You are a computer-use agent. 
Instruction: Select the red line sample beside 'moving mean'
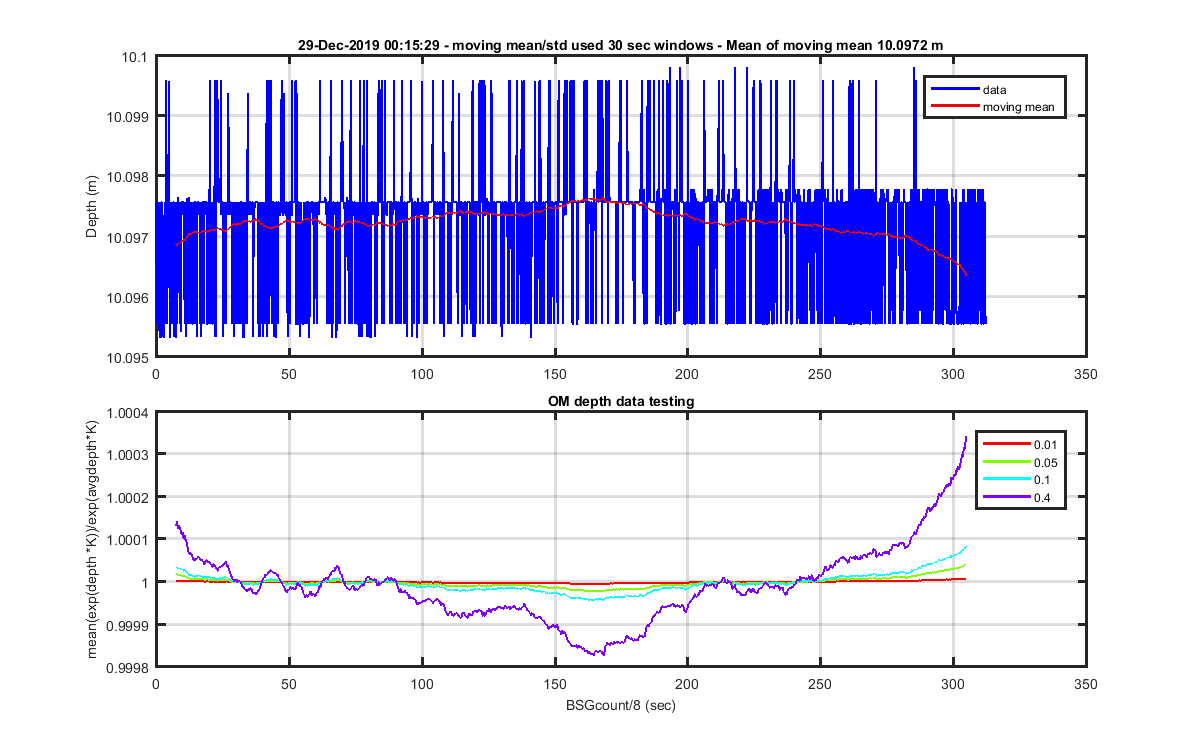coord(953,107)
